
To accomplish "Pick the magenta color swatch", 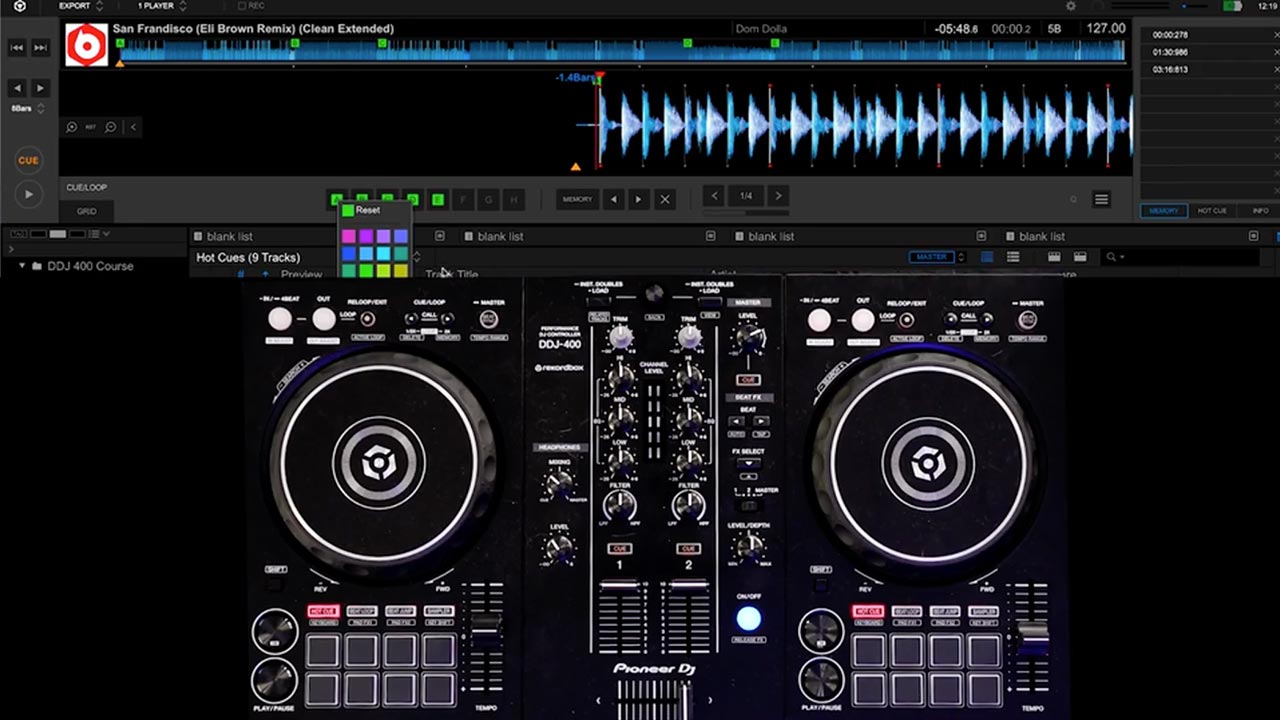I will click(x=348, y=237).
